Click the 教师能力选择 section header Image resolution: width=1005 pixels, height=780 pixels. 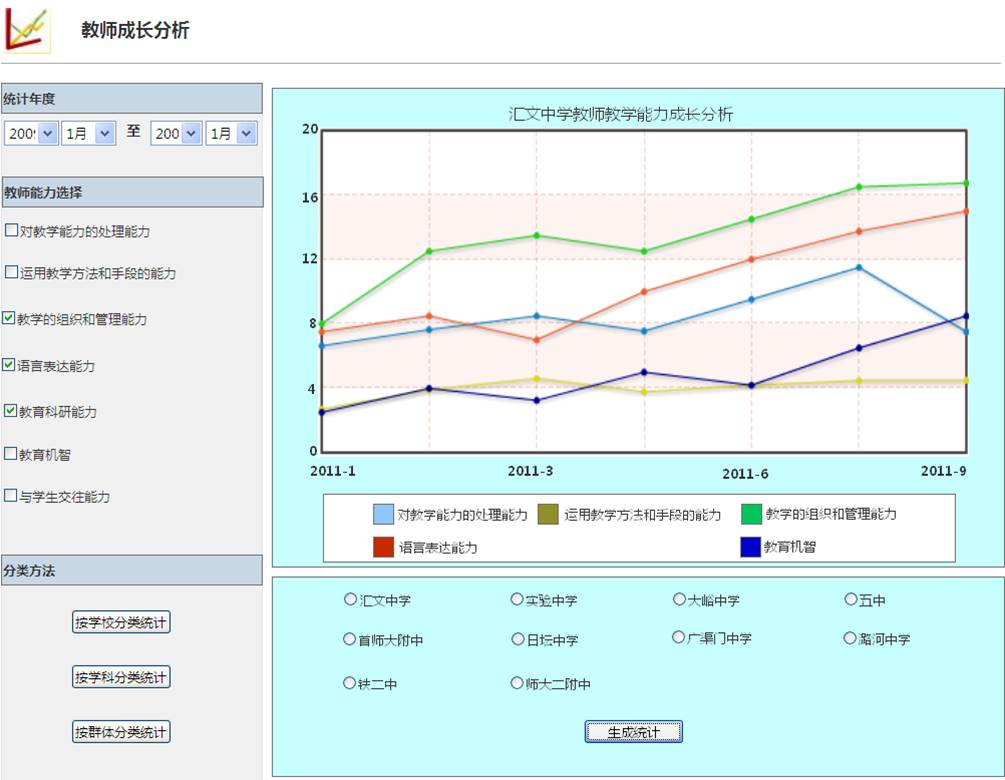point(132,192)
